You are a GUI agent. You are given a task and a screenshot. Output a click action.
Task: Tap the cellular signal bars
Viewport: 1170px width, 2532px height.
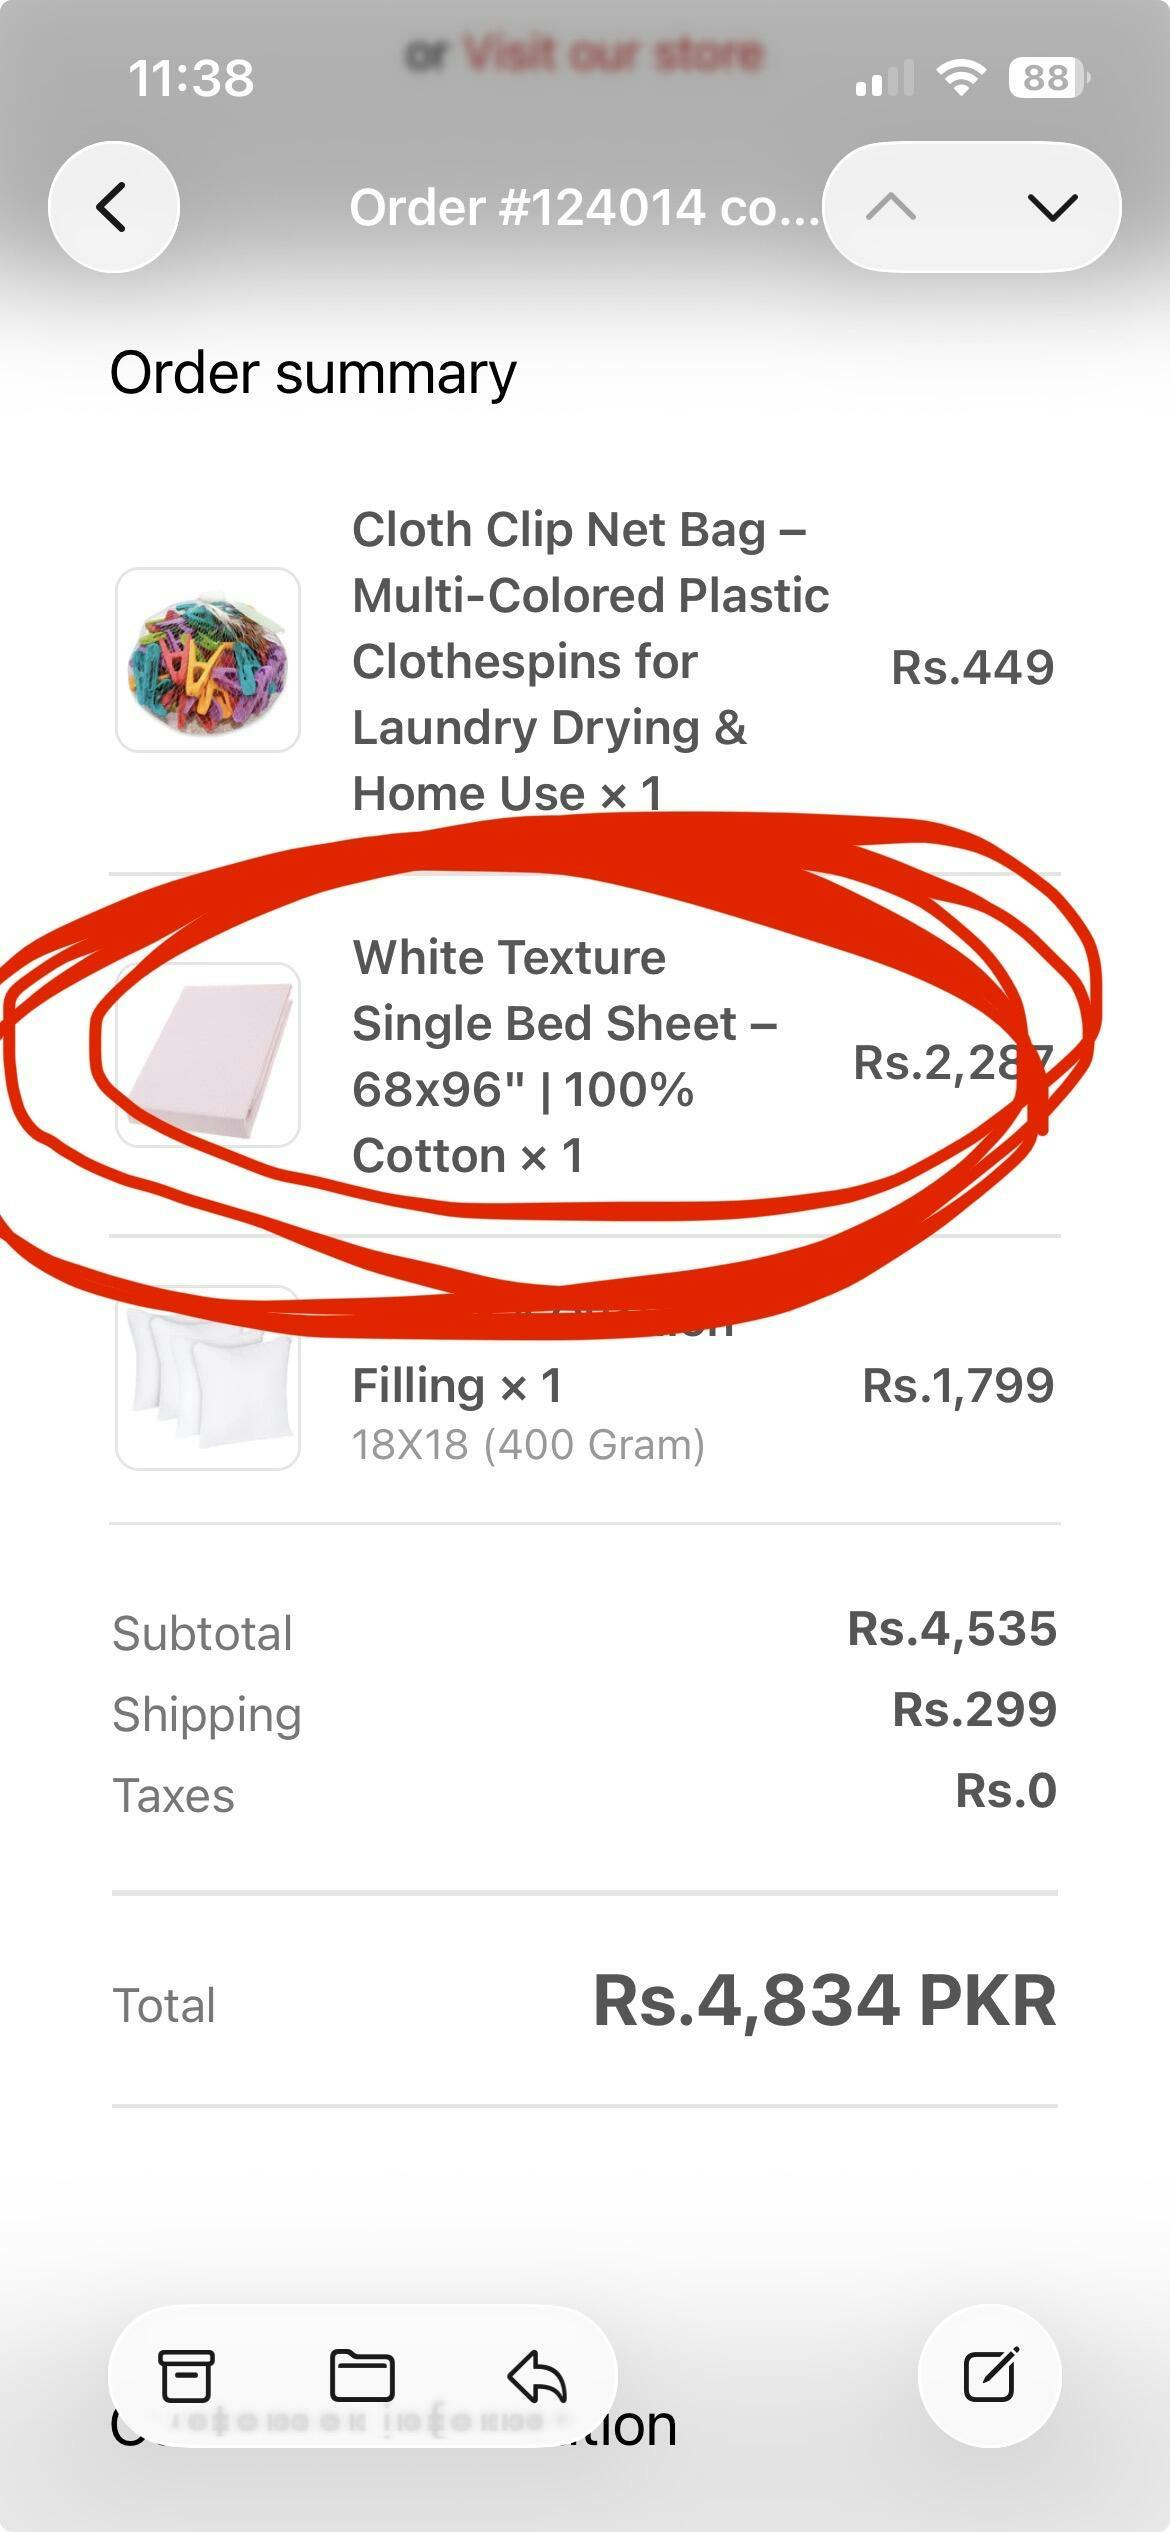[x=885, y=78]
